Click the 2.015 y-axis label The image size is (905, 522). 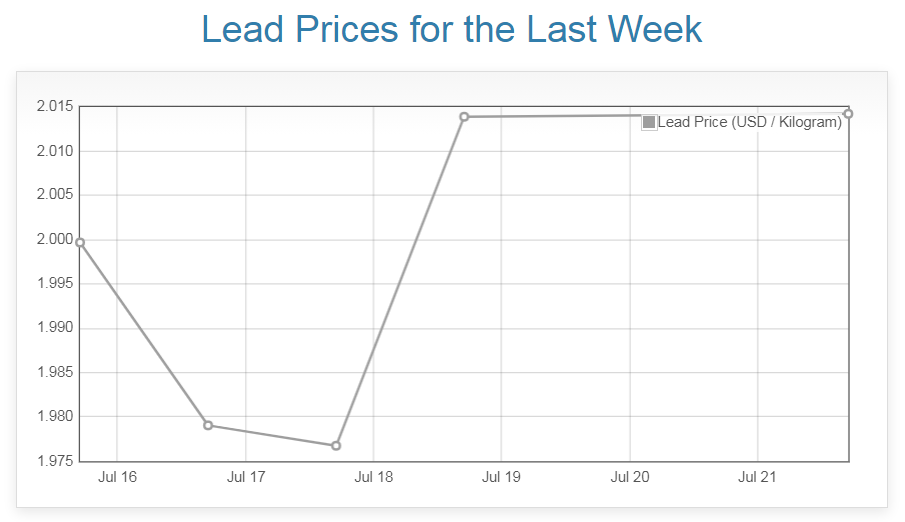tap(55, 107)
